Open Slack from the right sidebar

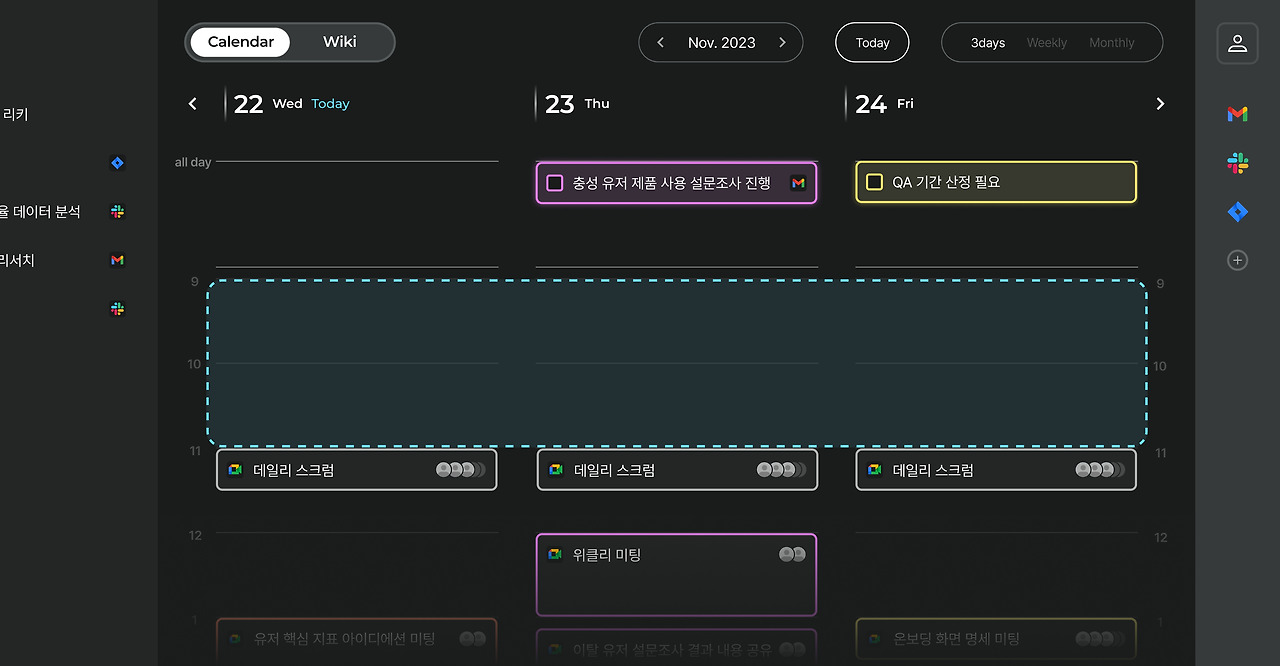click(1237, 163)
